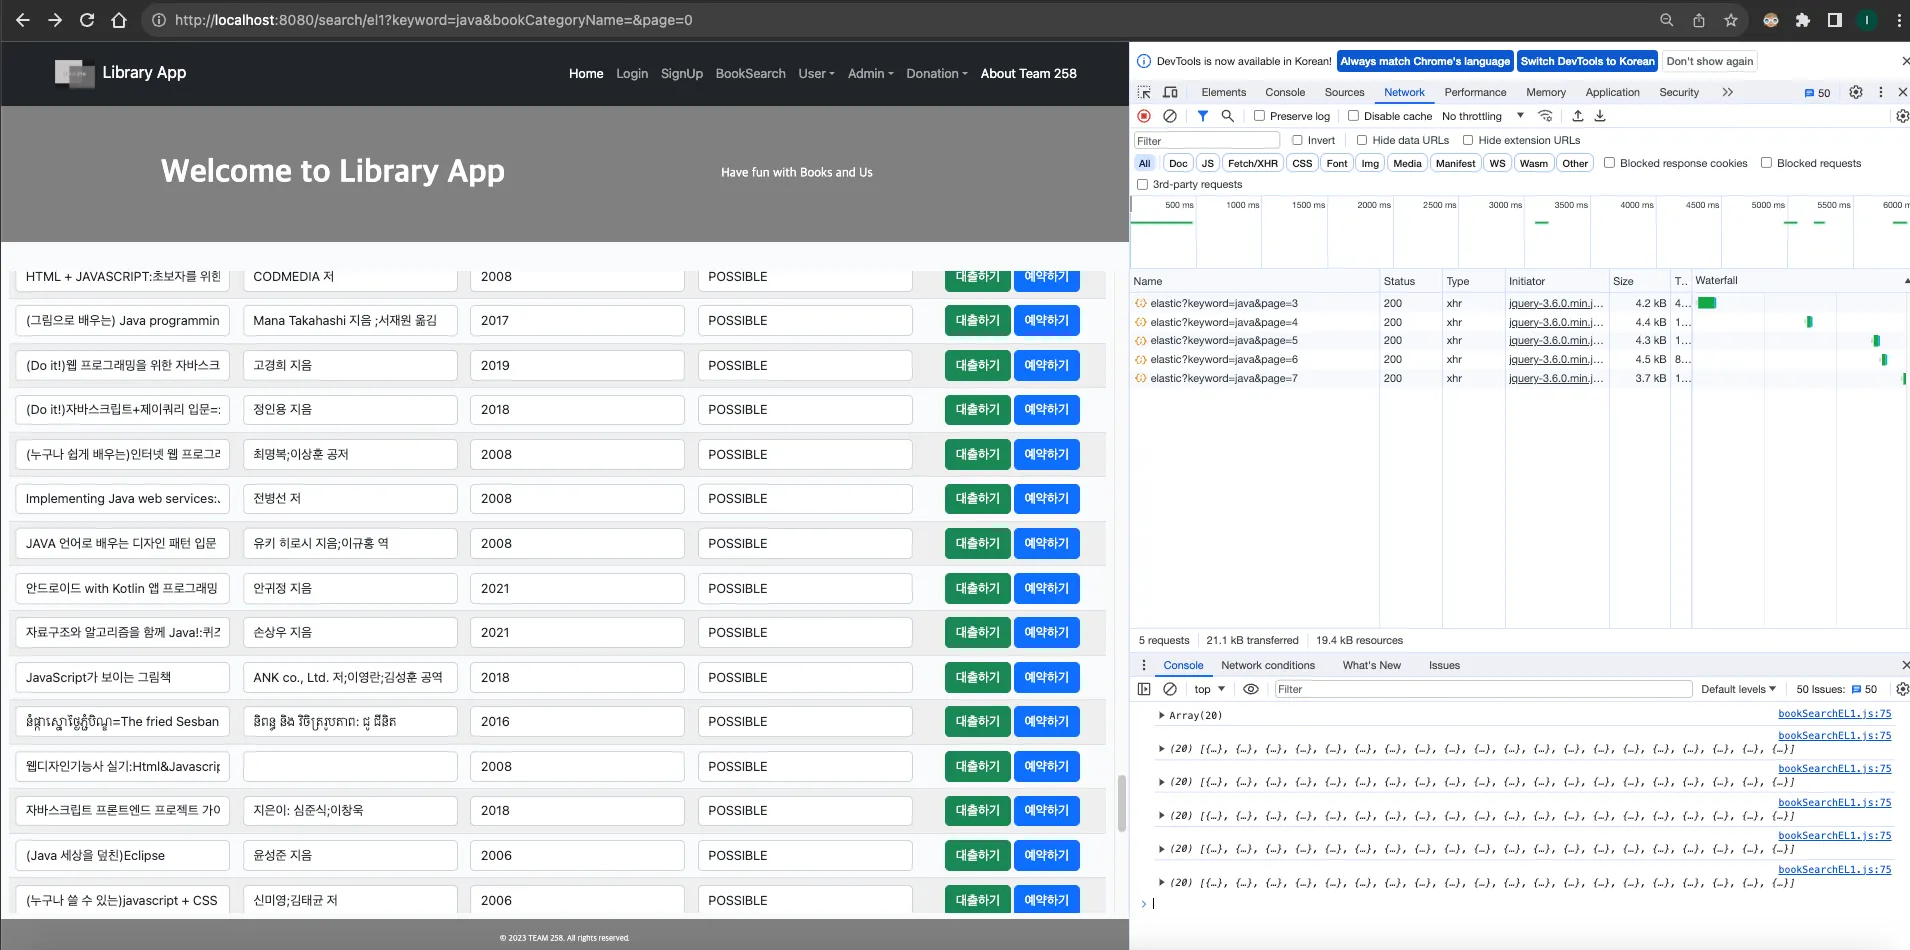
Task: Create a live expression with eye icon
Action: coord(1251,689)
